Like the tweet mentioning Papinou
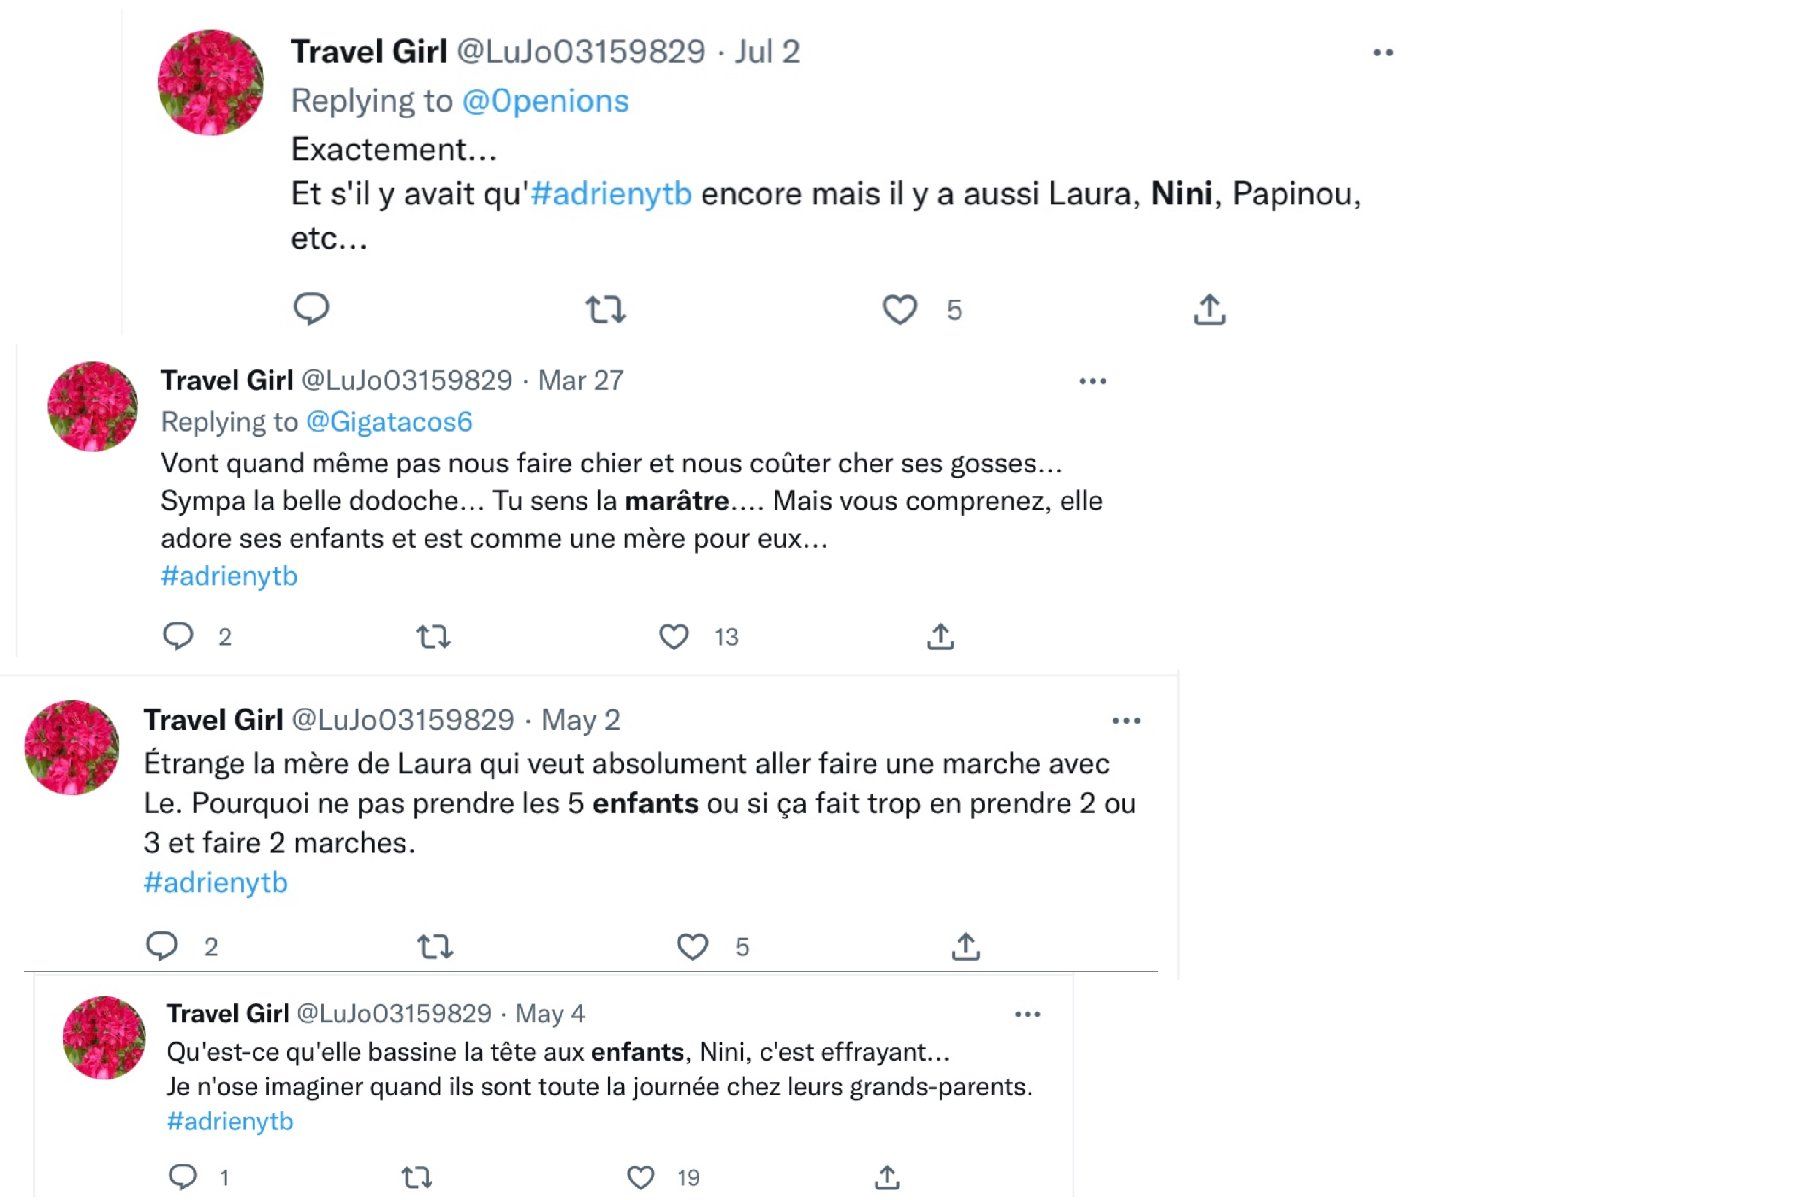The height and width of the screenshot is (1200, 1800). [899, 309]
